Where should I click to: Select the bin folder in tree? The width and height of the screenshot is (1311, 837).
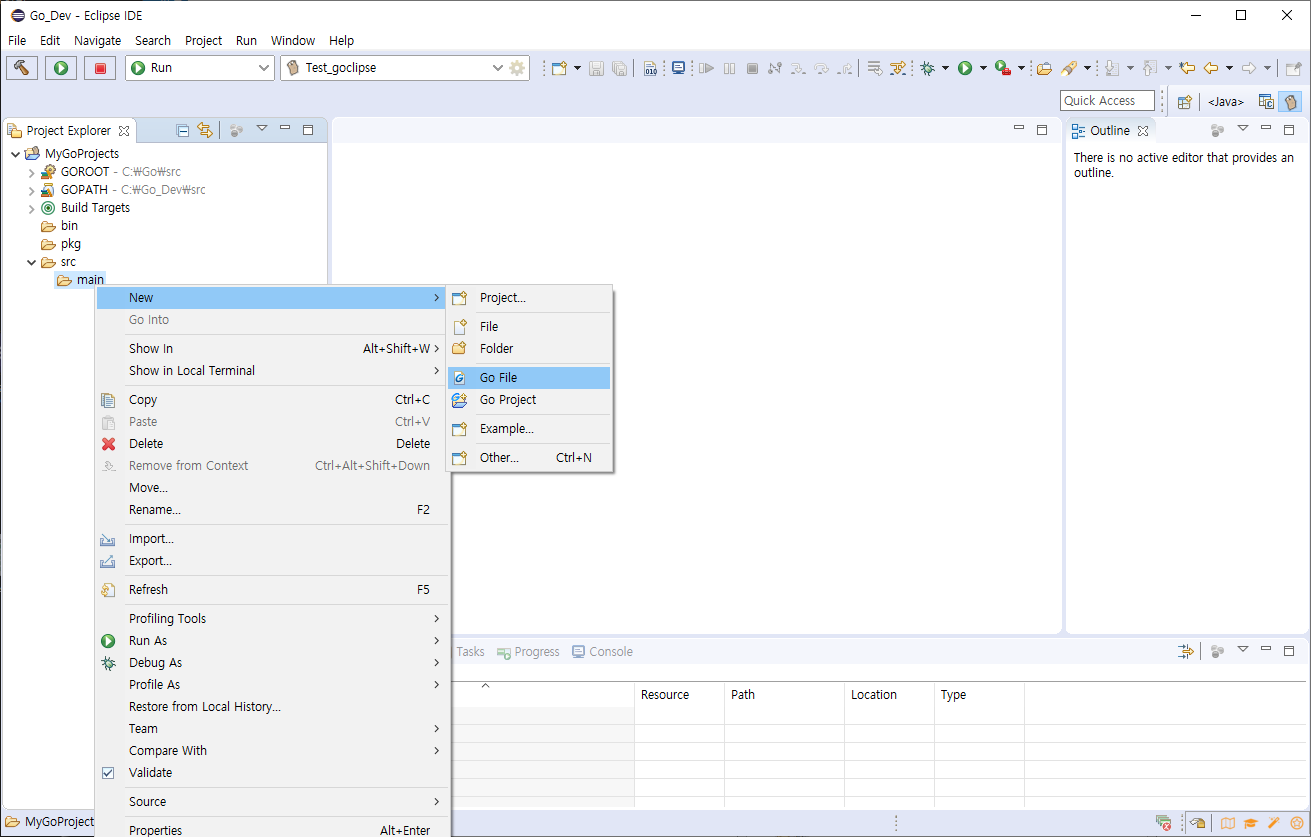click(x=60, y=226)
